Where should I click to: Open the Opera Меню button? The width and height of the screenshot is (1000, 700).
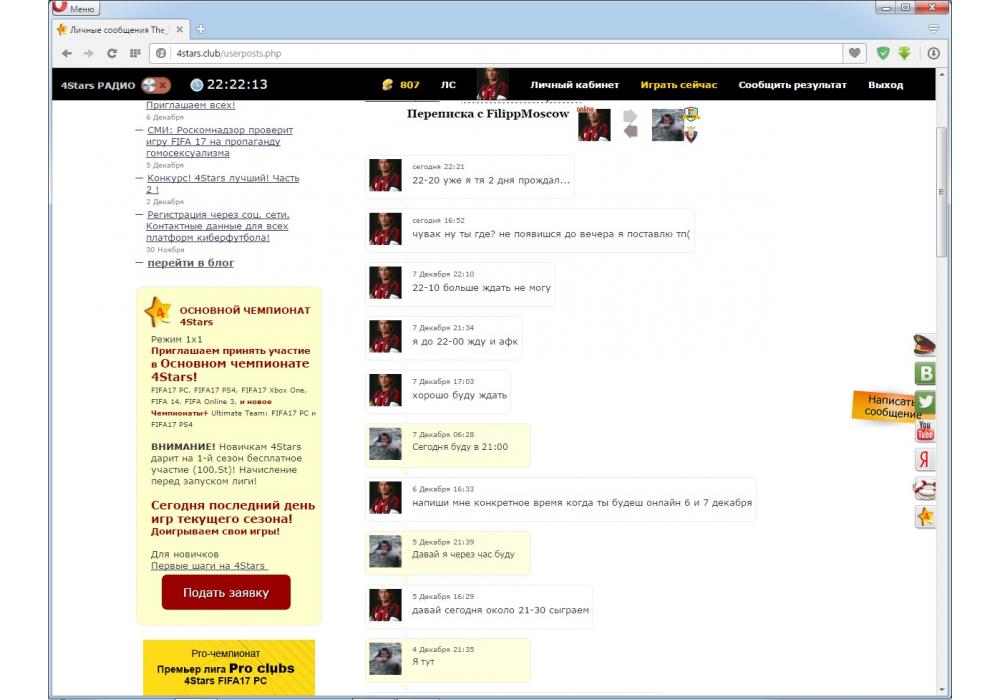pos(75,8)
